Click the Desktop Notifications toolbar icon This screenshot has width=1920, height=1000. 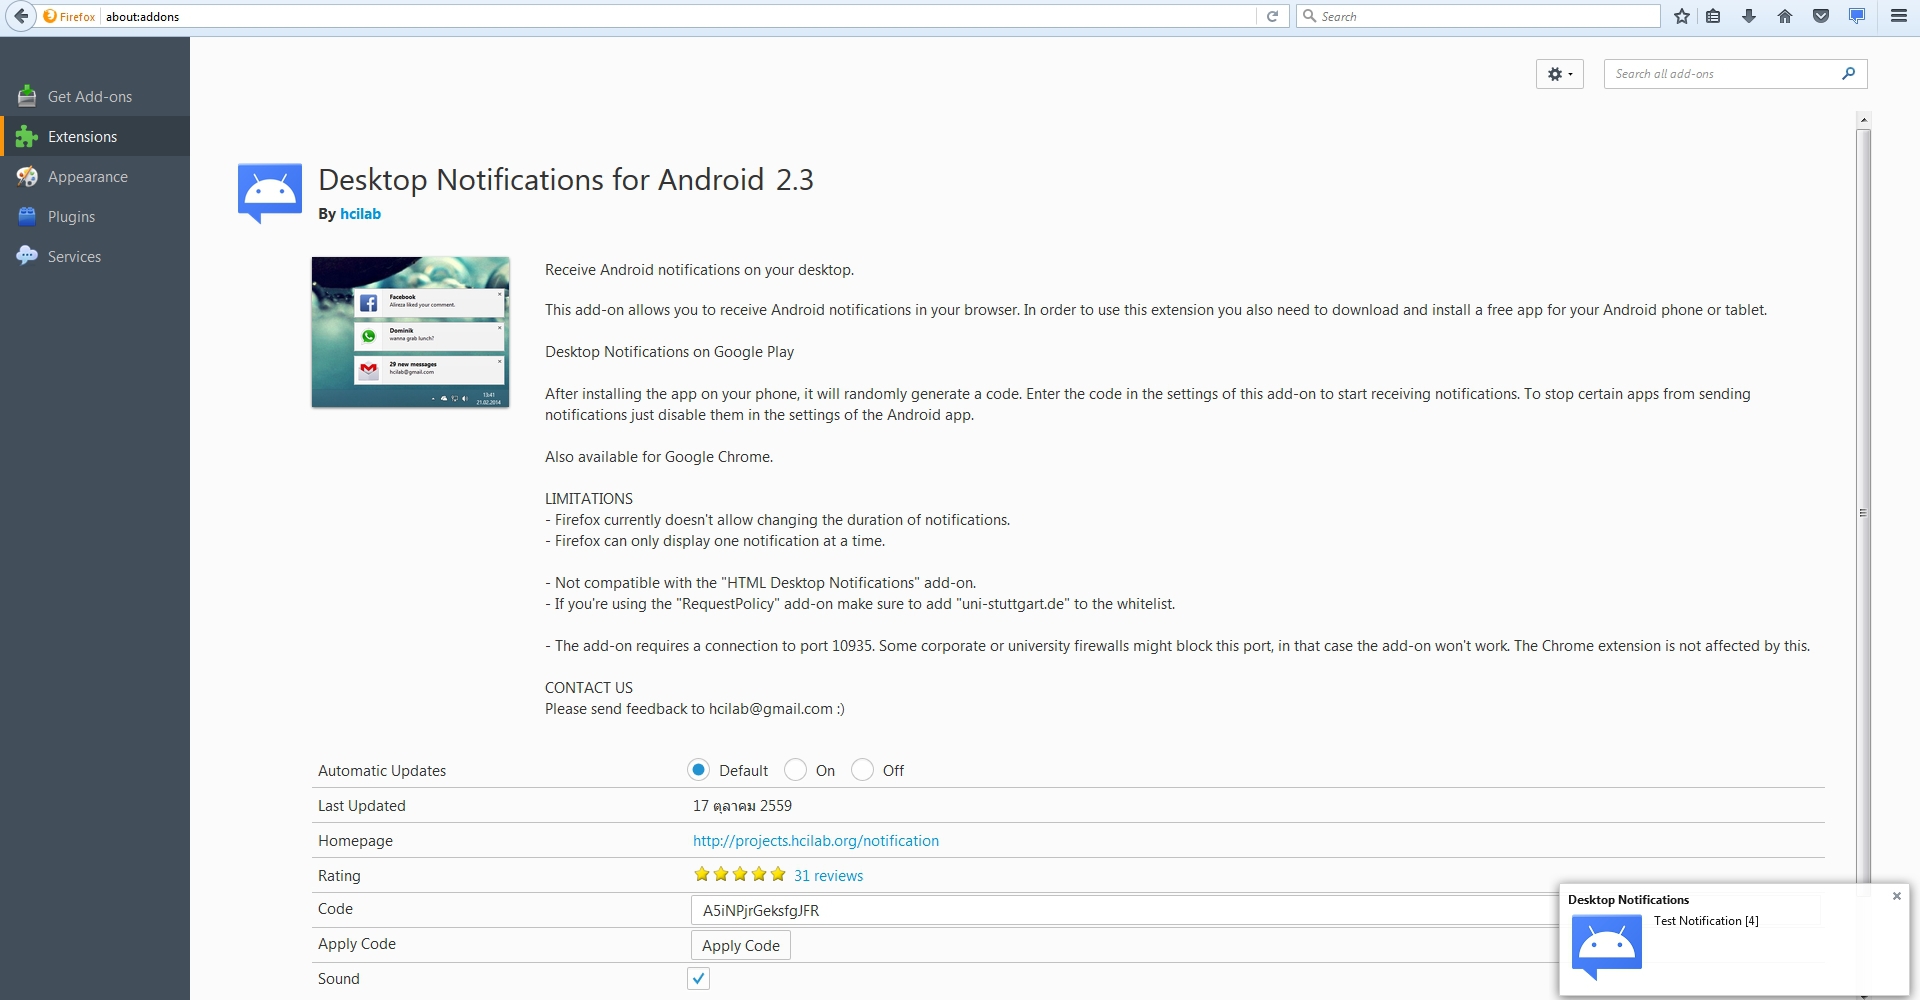[x=1857, y=16]
